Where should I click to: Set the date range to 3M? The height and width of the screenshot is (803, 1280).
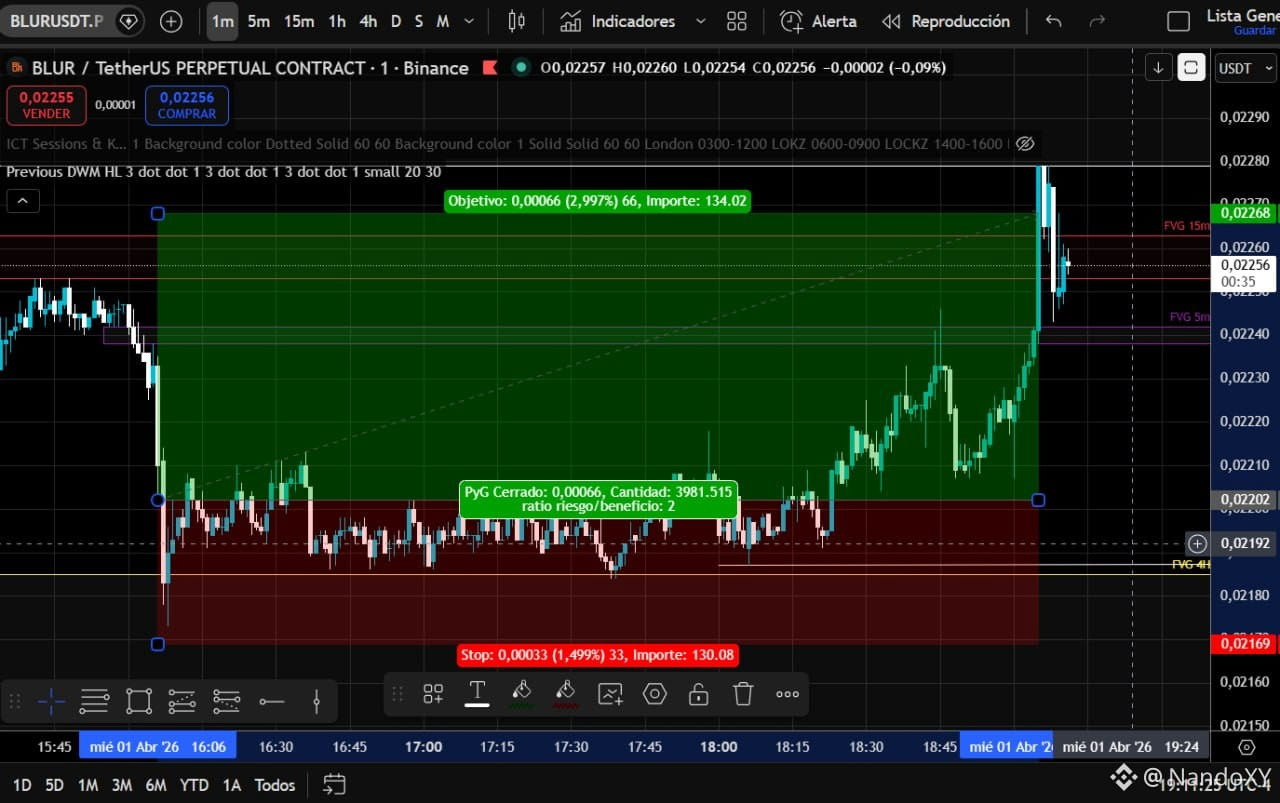[122, 785]
